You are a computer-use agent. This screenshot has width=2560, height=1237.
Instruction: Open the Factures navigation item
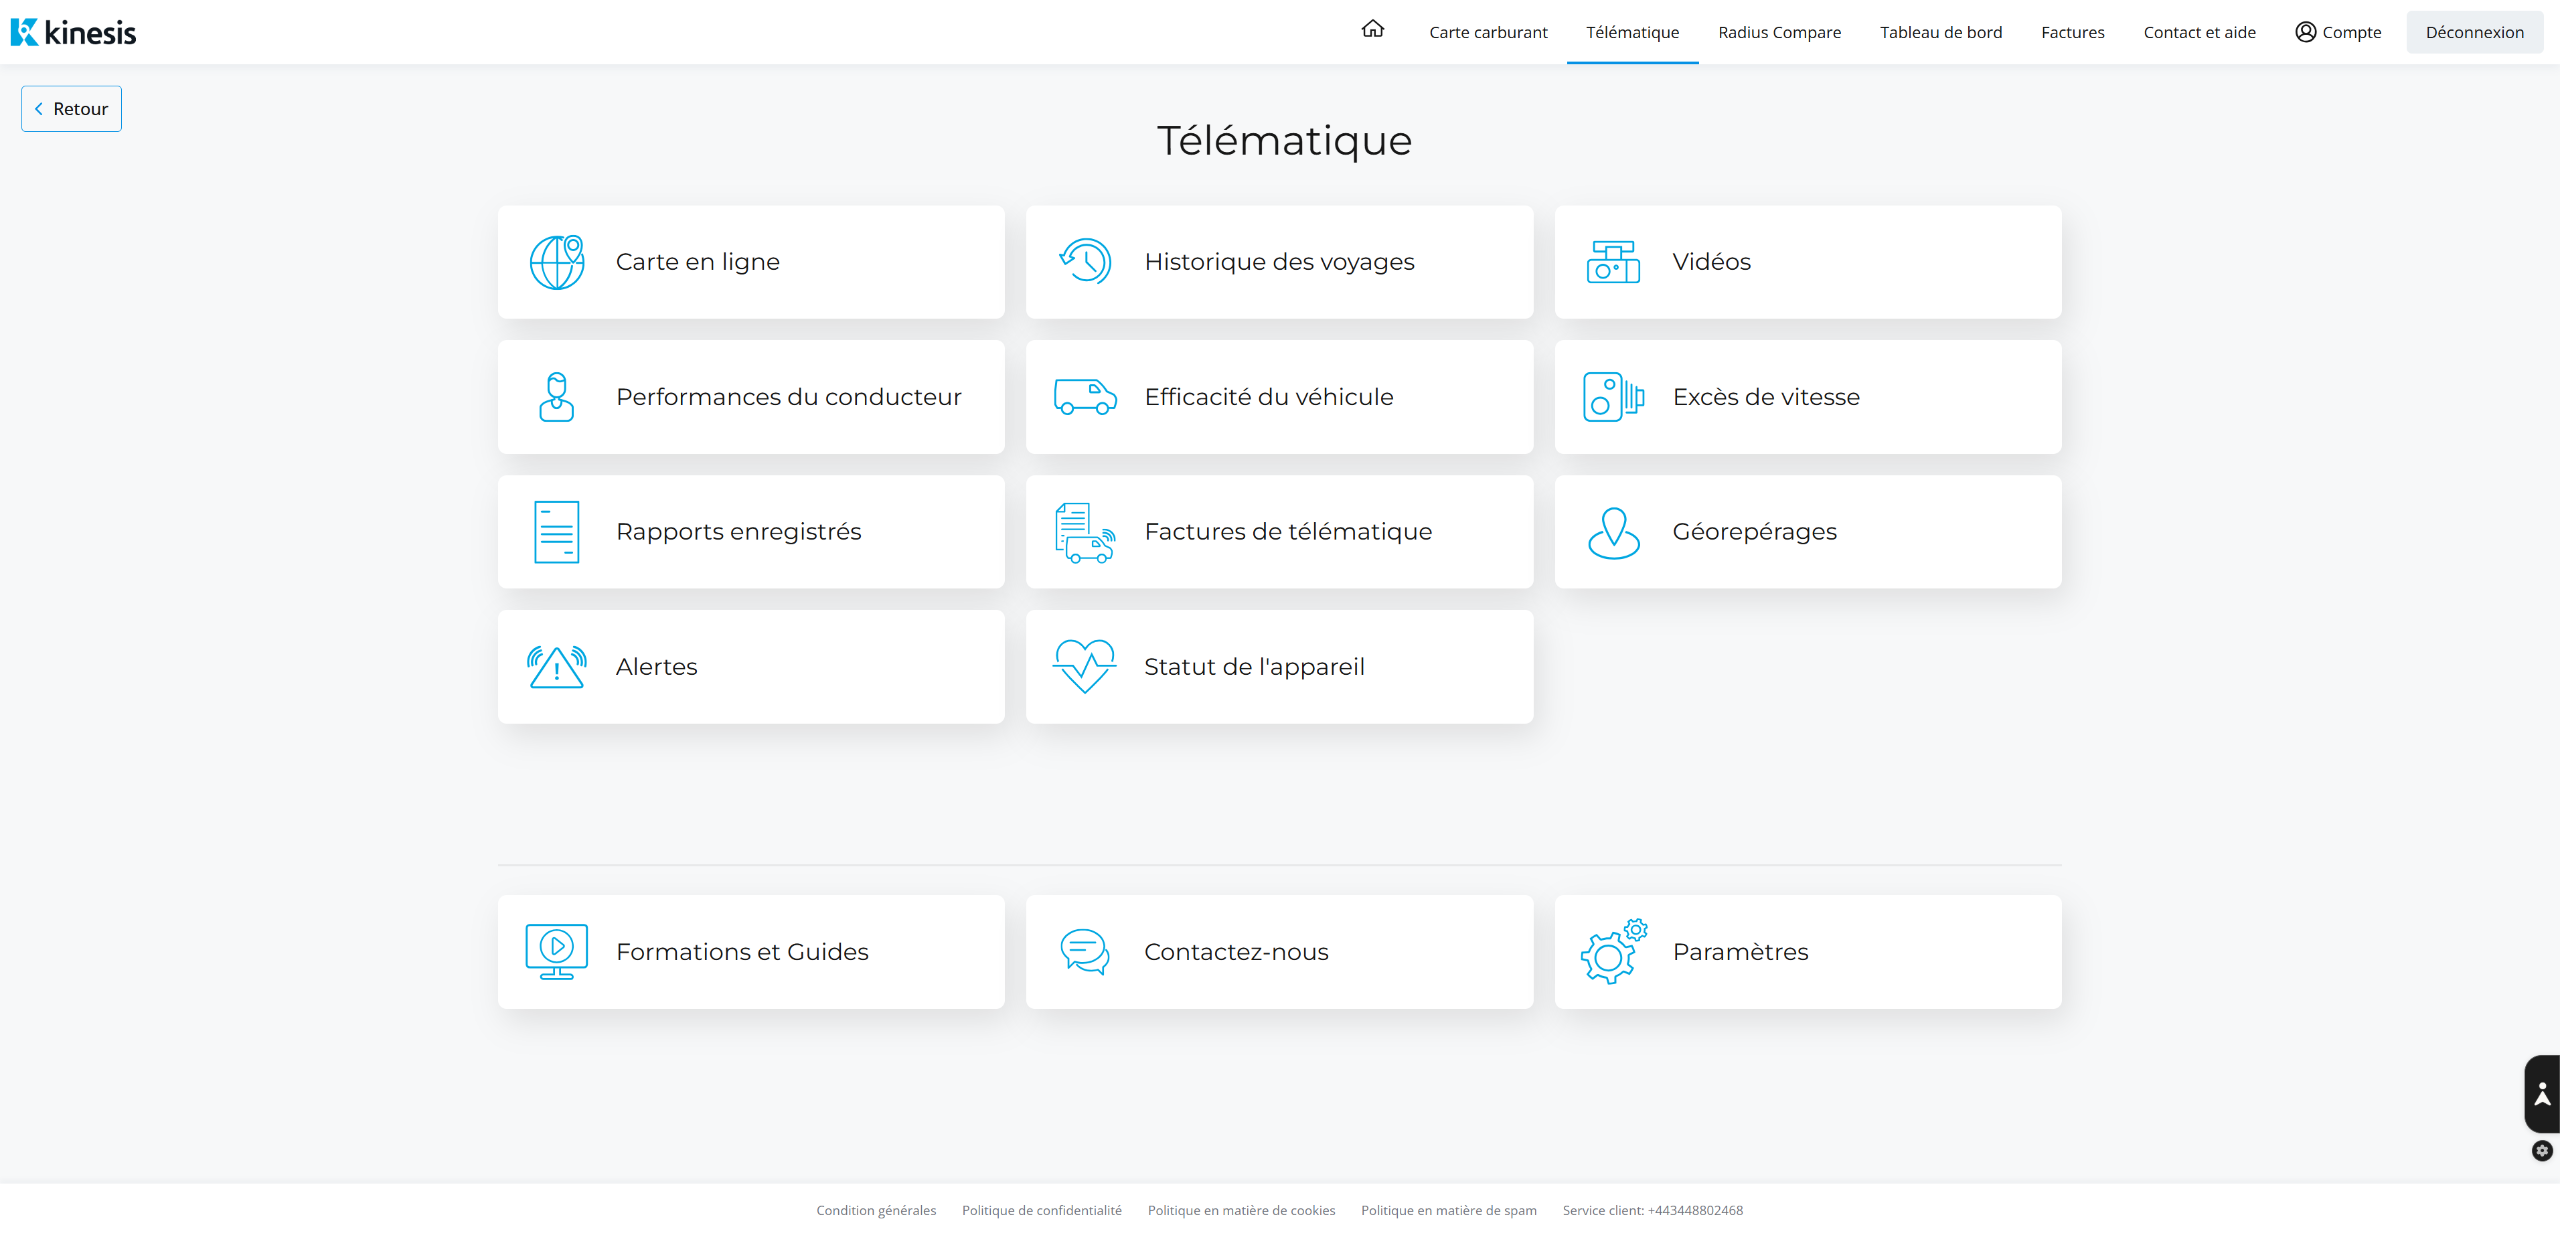pyautogui.click(x=2072, y=32)
